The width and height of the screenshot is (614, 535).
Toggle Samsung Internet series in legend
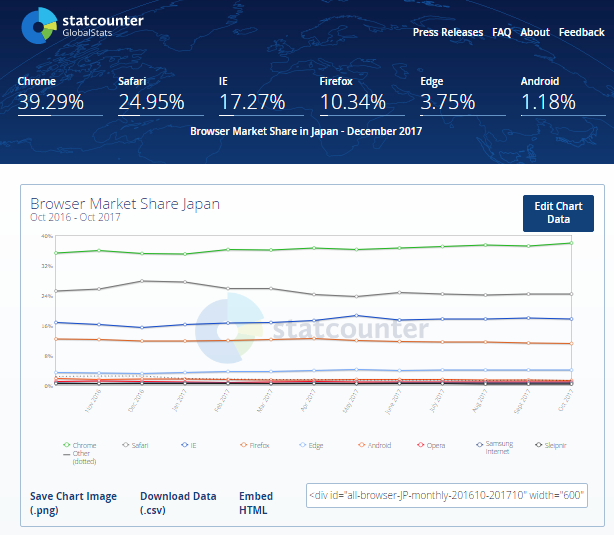[x=495, y=447]
